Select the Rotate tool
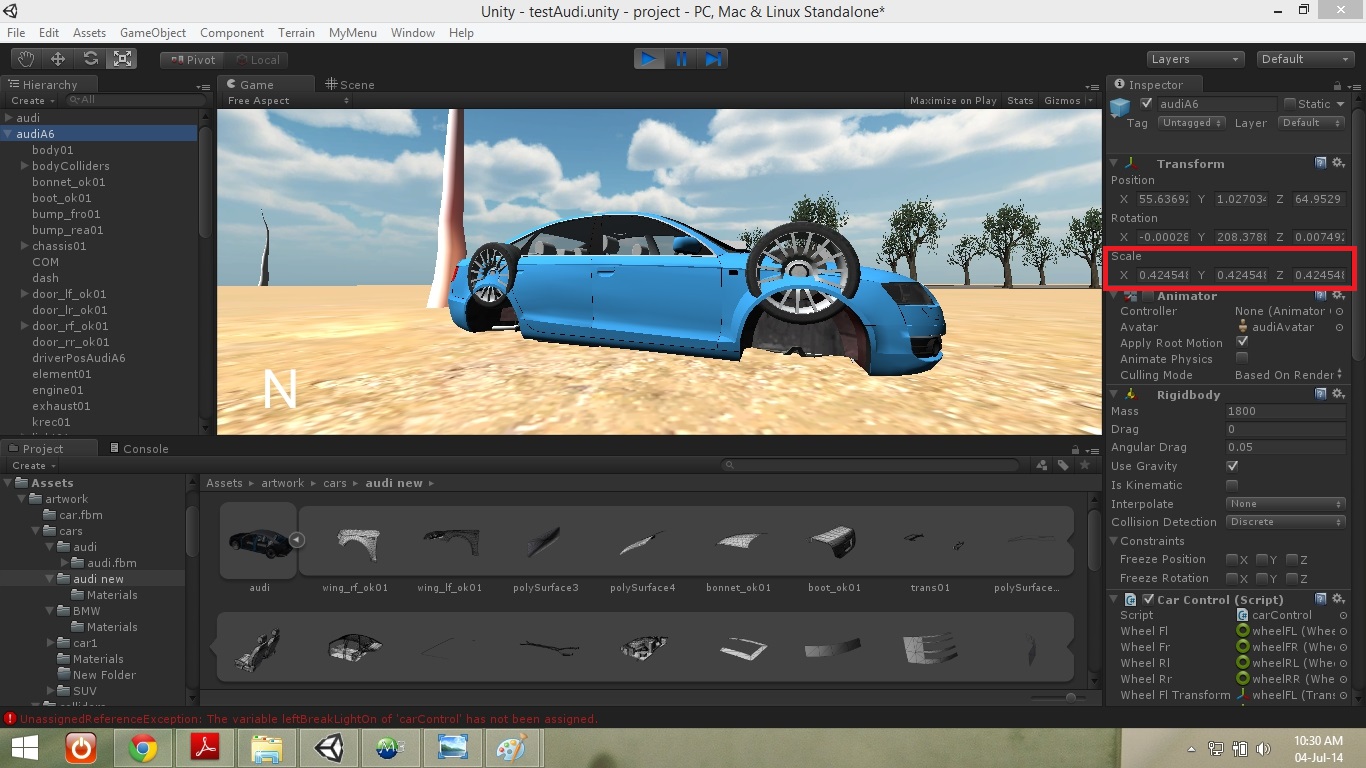The image size is (1366, 768). [90, 59]
